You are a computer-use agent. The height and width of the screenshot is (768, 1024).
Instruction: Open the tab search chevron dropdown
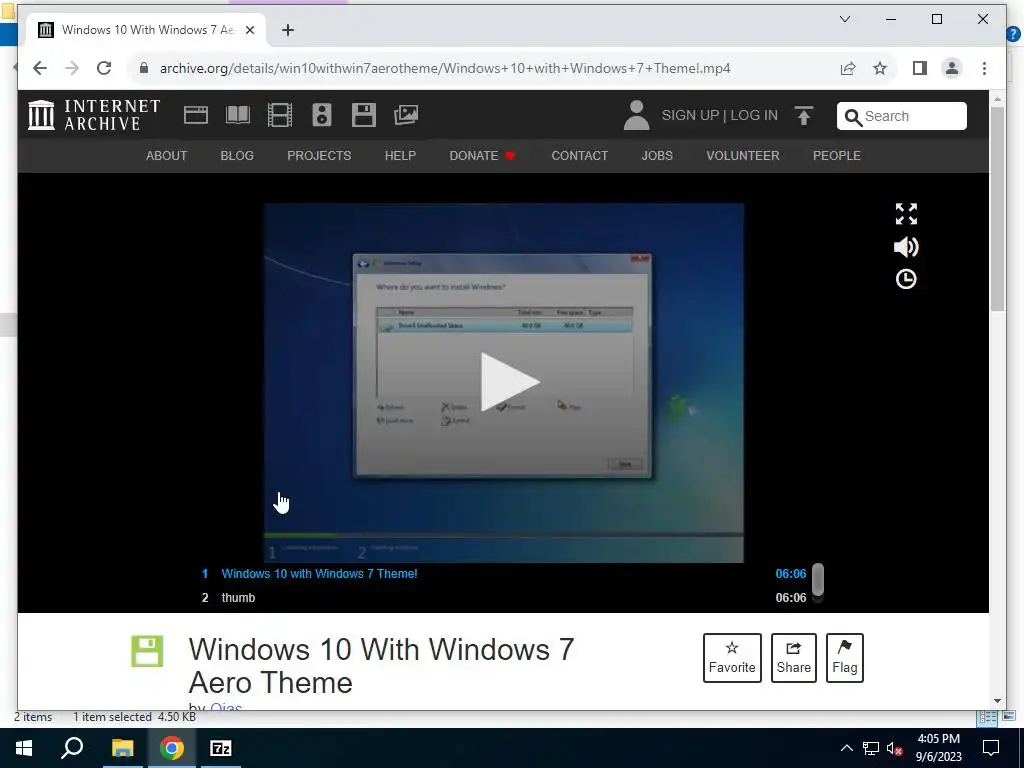click(x=844, y=19)
